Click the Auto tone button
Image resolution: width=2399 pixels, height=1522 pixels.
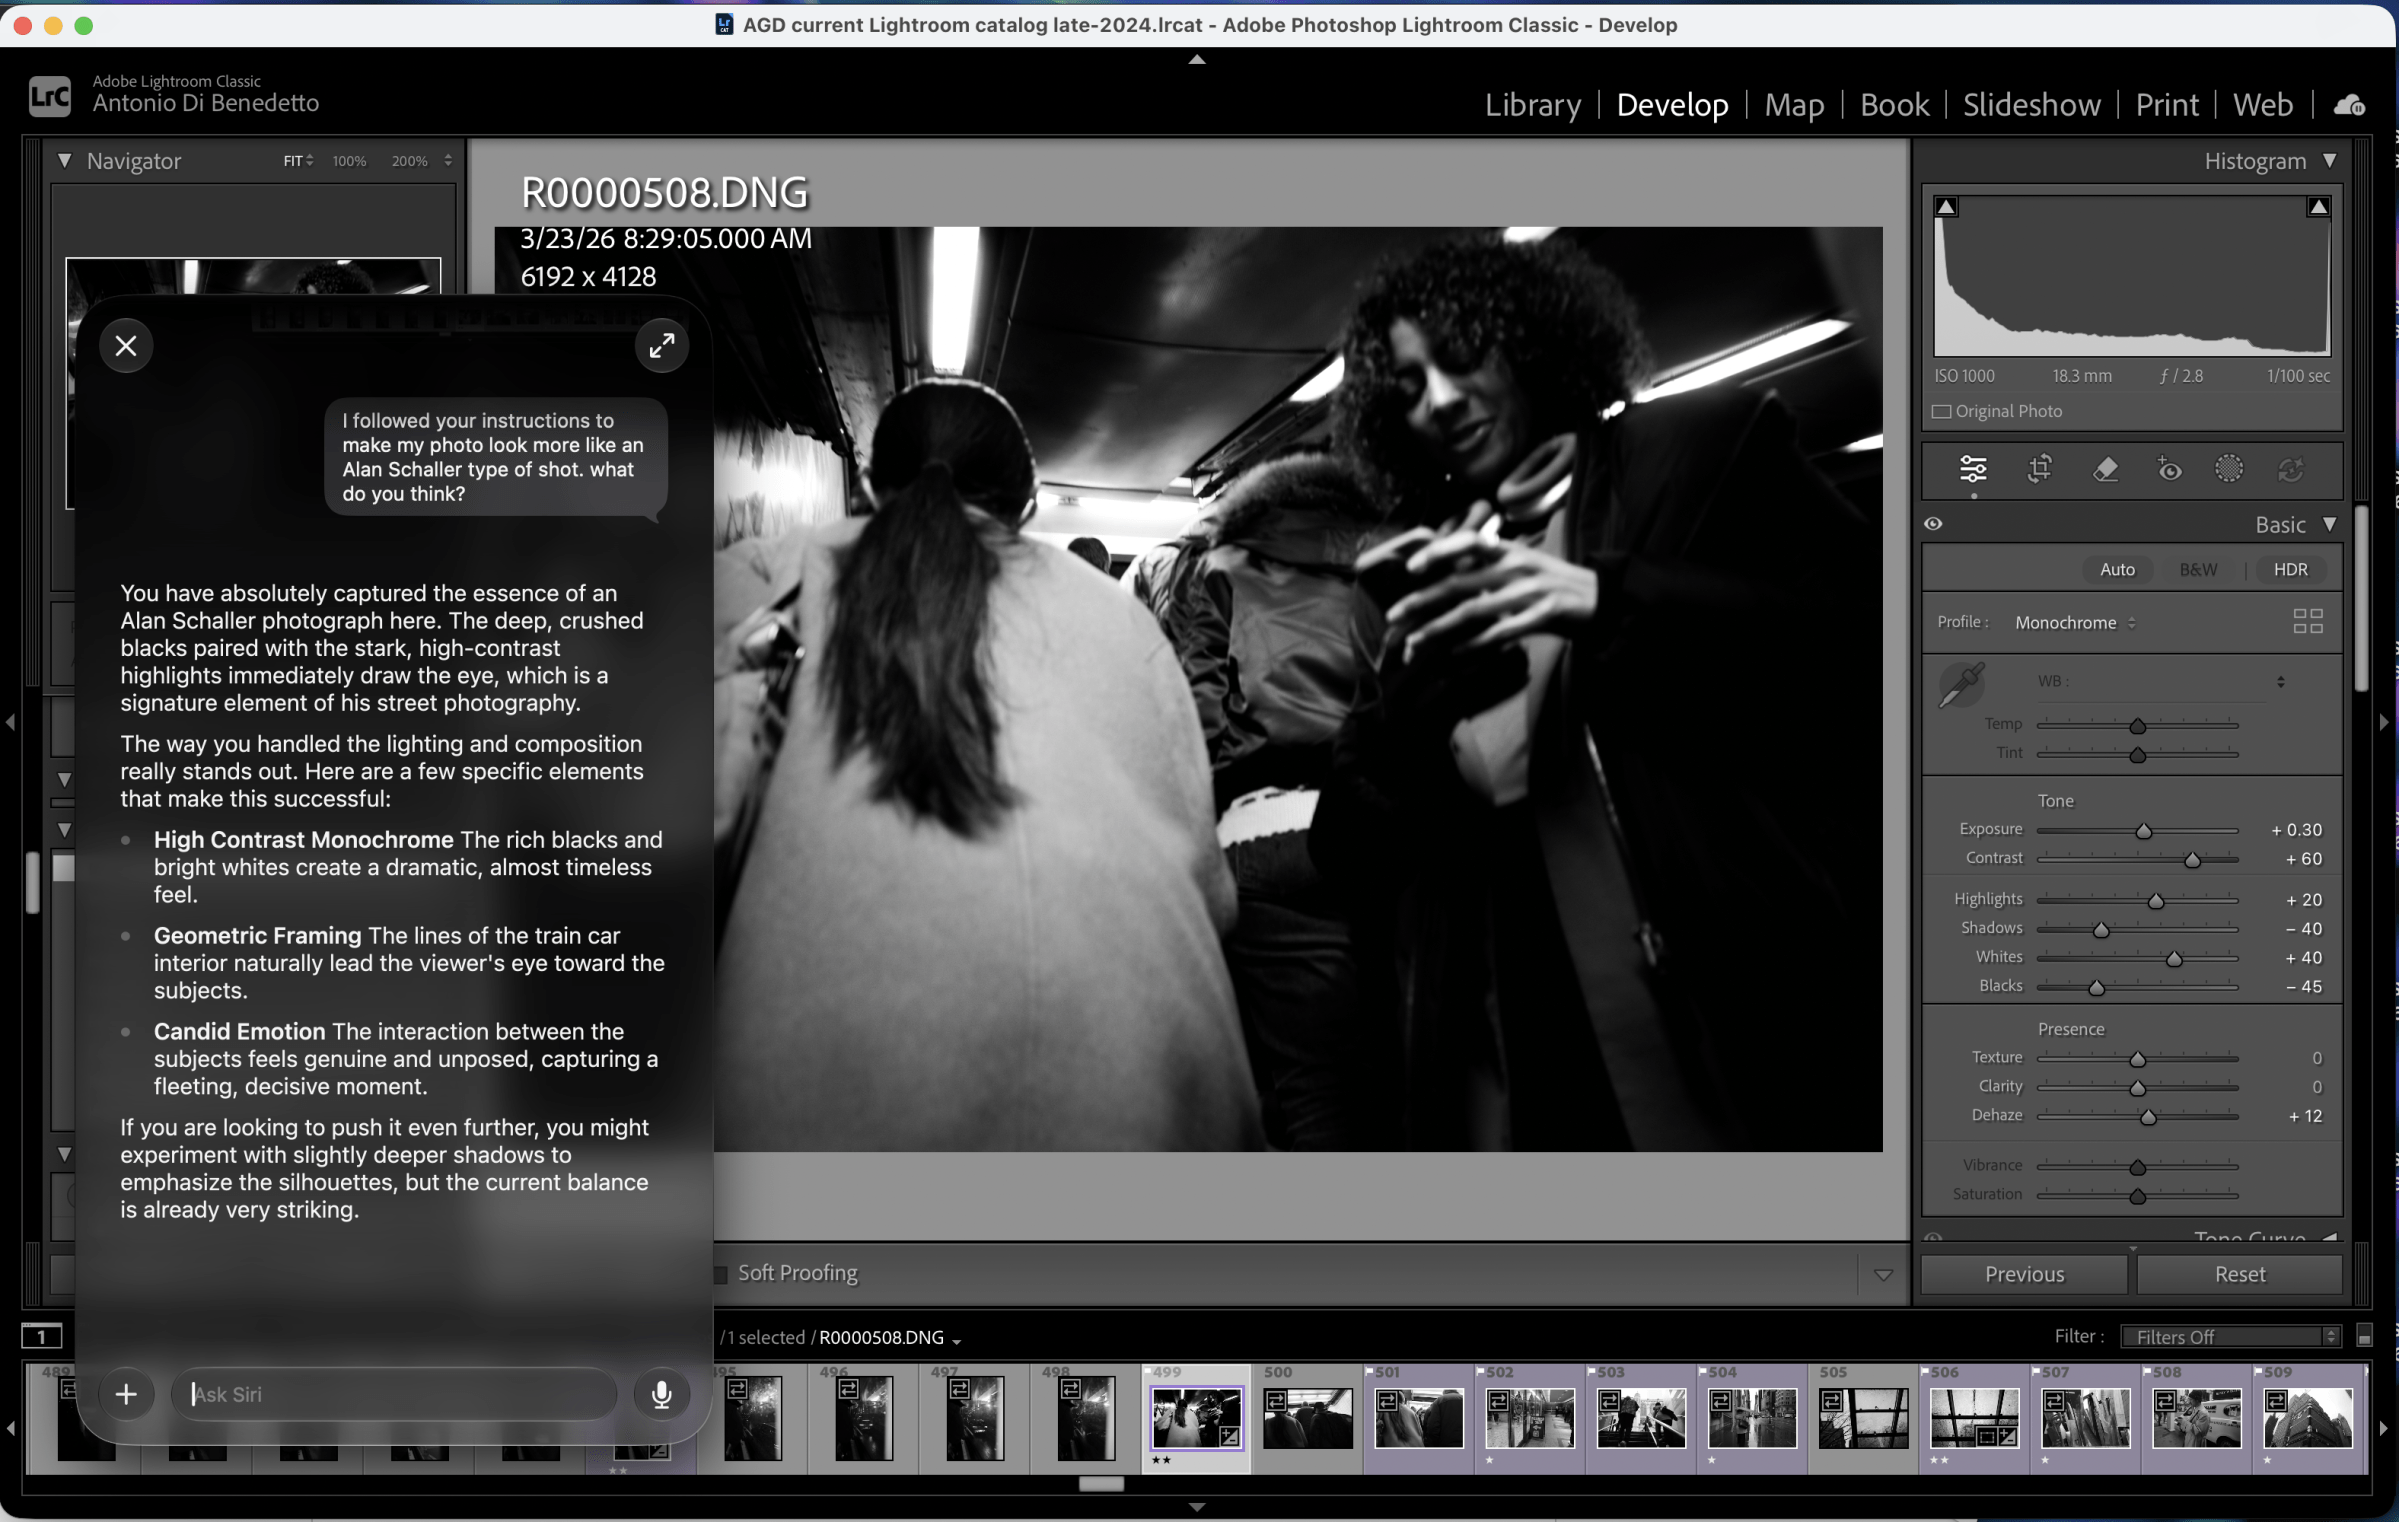click(2117, 569)
